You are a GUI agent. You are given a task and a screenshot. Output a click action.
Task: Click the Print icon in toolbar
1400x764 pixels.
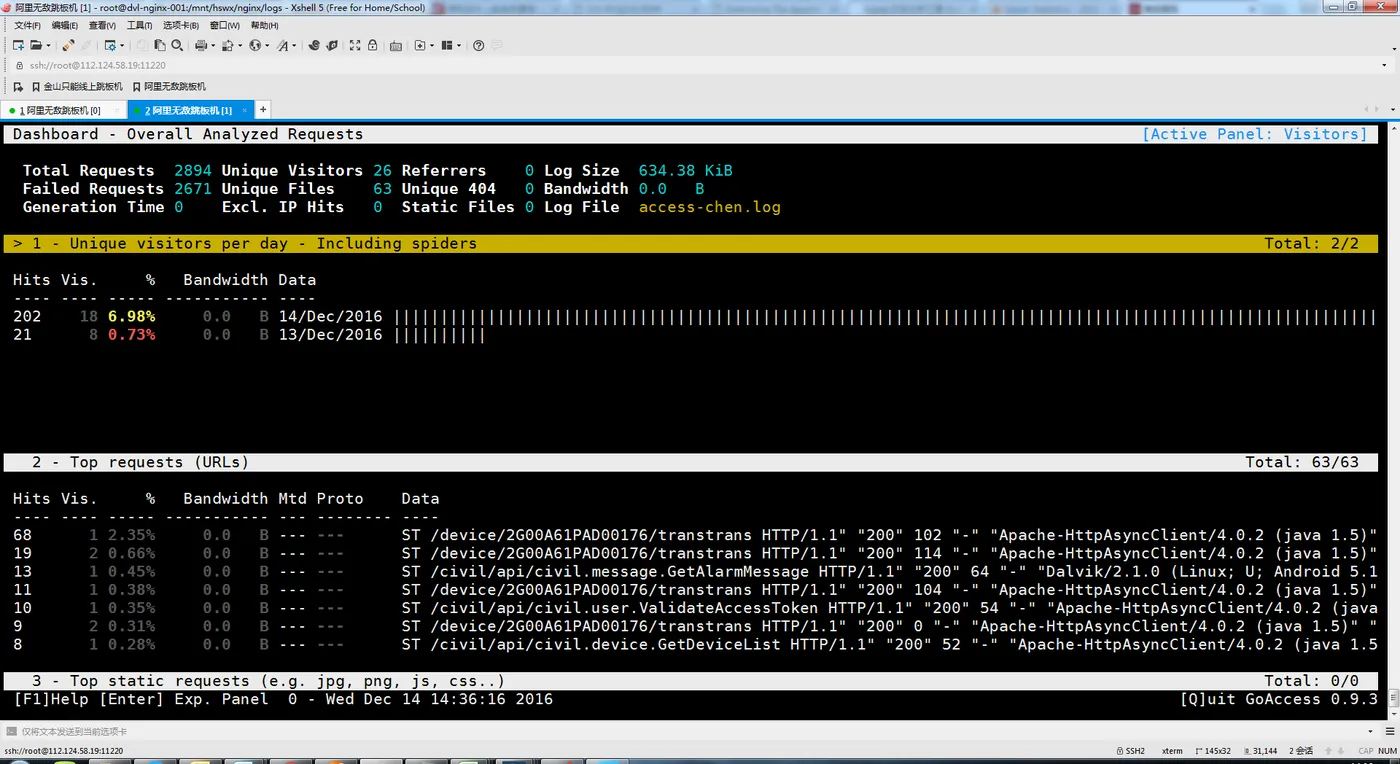(201, 45)
